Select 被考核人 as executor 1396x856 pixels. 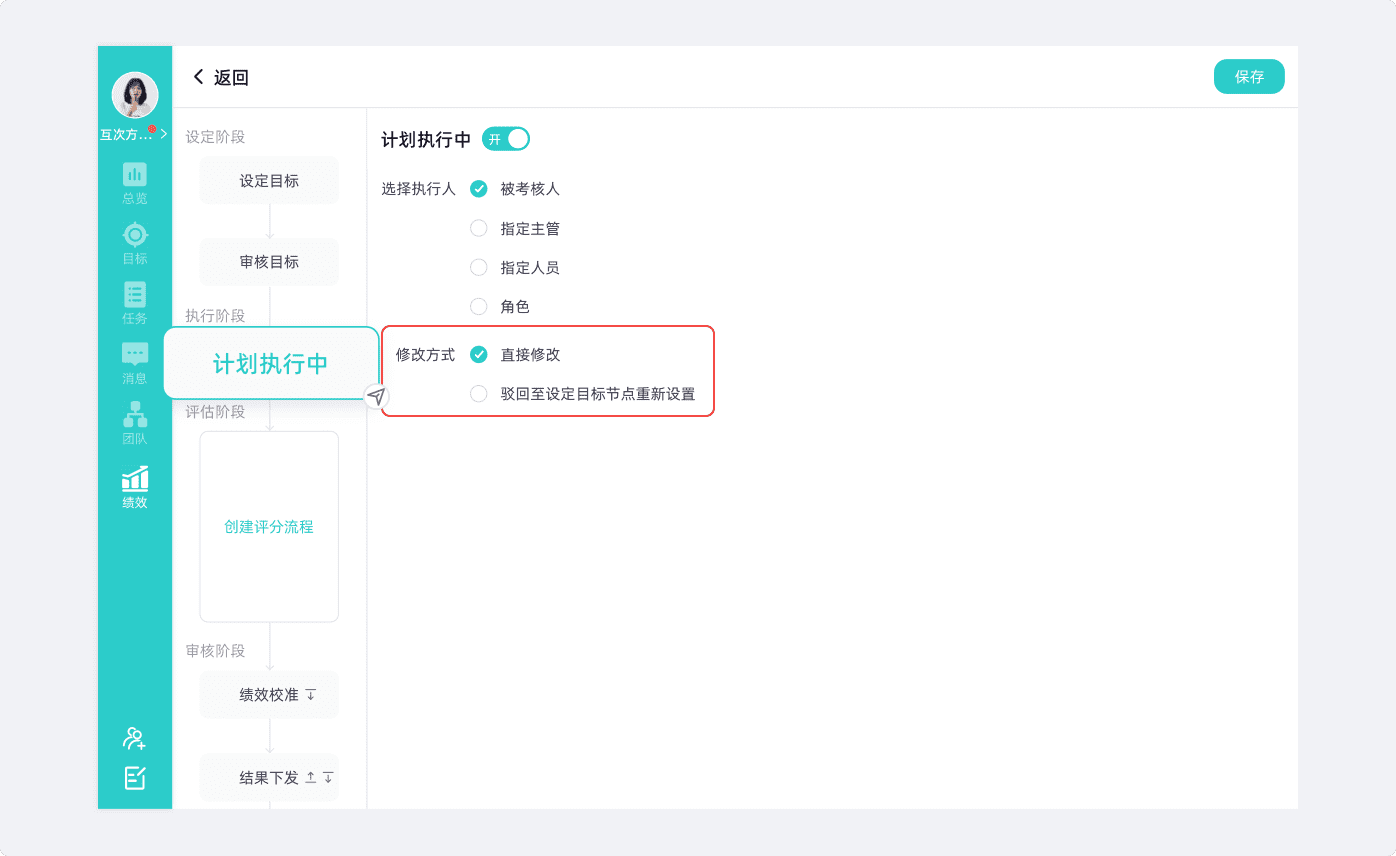(479, 188)
